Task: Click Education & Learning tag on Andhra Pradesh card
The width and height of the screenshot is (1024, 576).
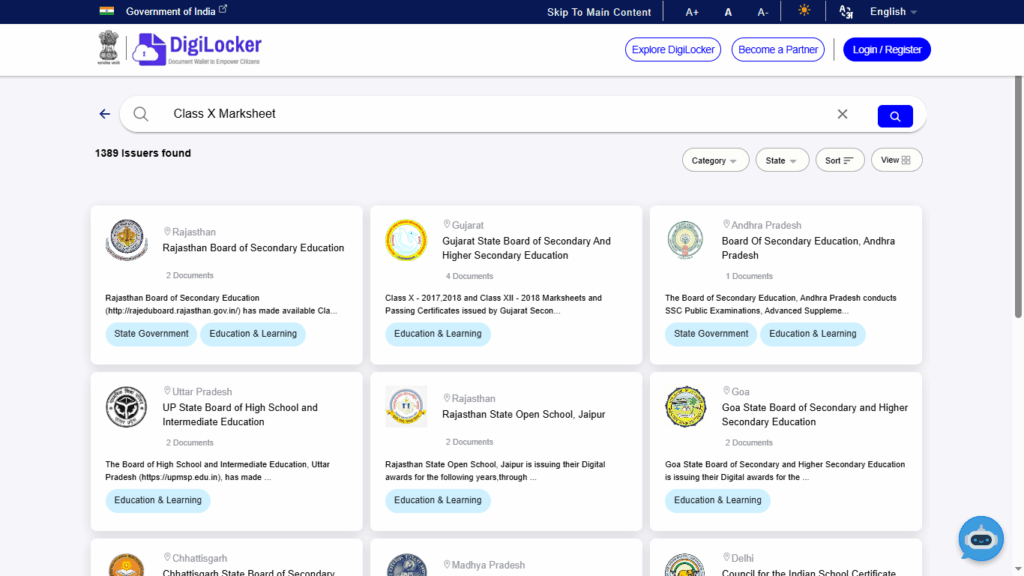Action: (x=812, y=334)
